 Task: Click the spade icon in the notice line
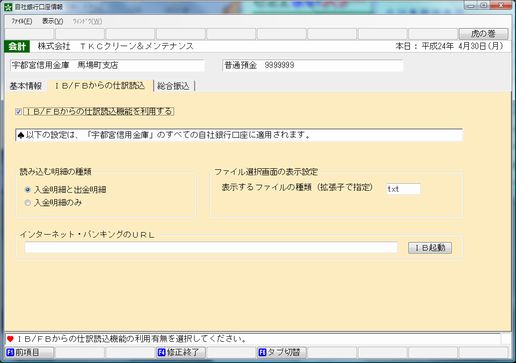(21, 135)
